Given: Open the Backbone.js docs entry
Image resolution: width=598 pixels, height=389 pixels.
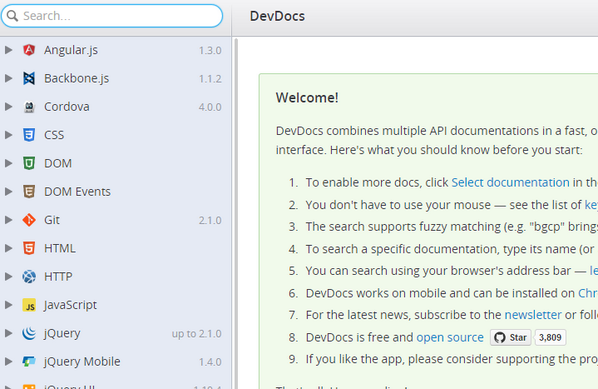Looking at the screenshot, I should [x=116, y=78].
